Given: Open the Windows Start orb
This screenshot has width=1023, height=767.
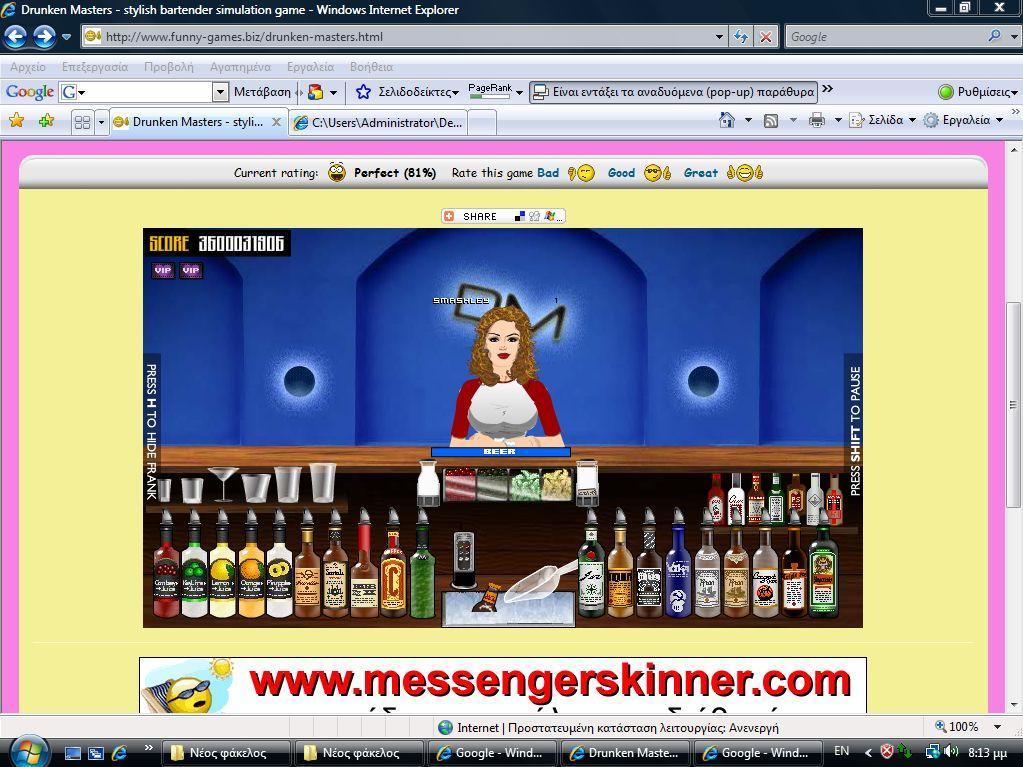Looking at the screenshot, I should (x=29, y=751).
